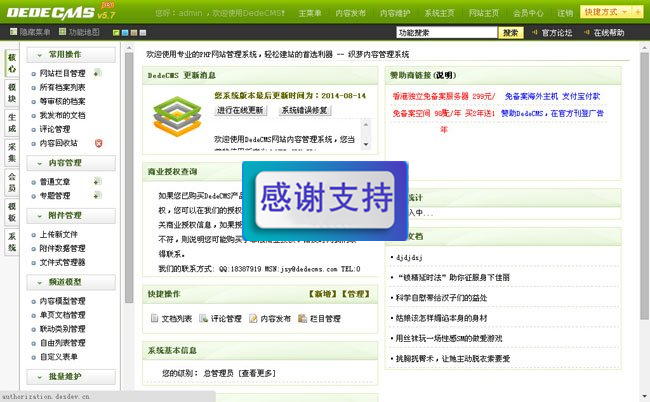
Task: Switch to the 系统 side tab
Action: point(12,242)
